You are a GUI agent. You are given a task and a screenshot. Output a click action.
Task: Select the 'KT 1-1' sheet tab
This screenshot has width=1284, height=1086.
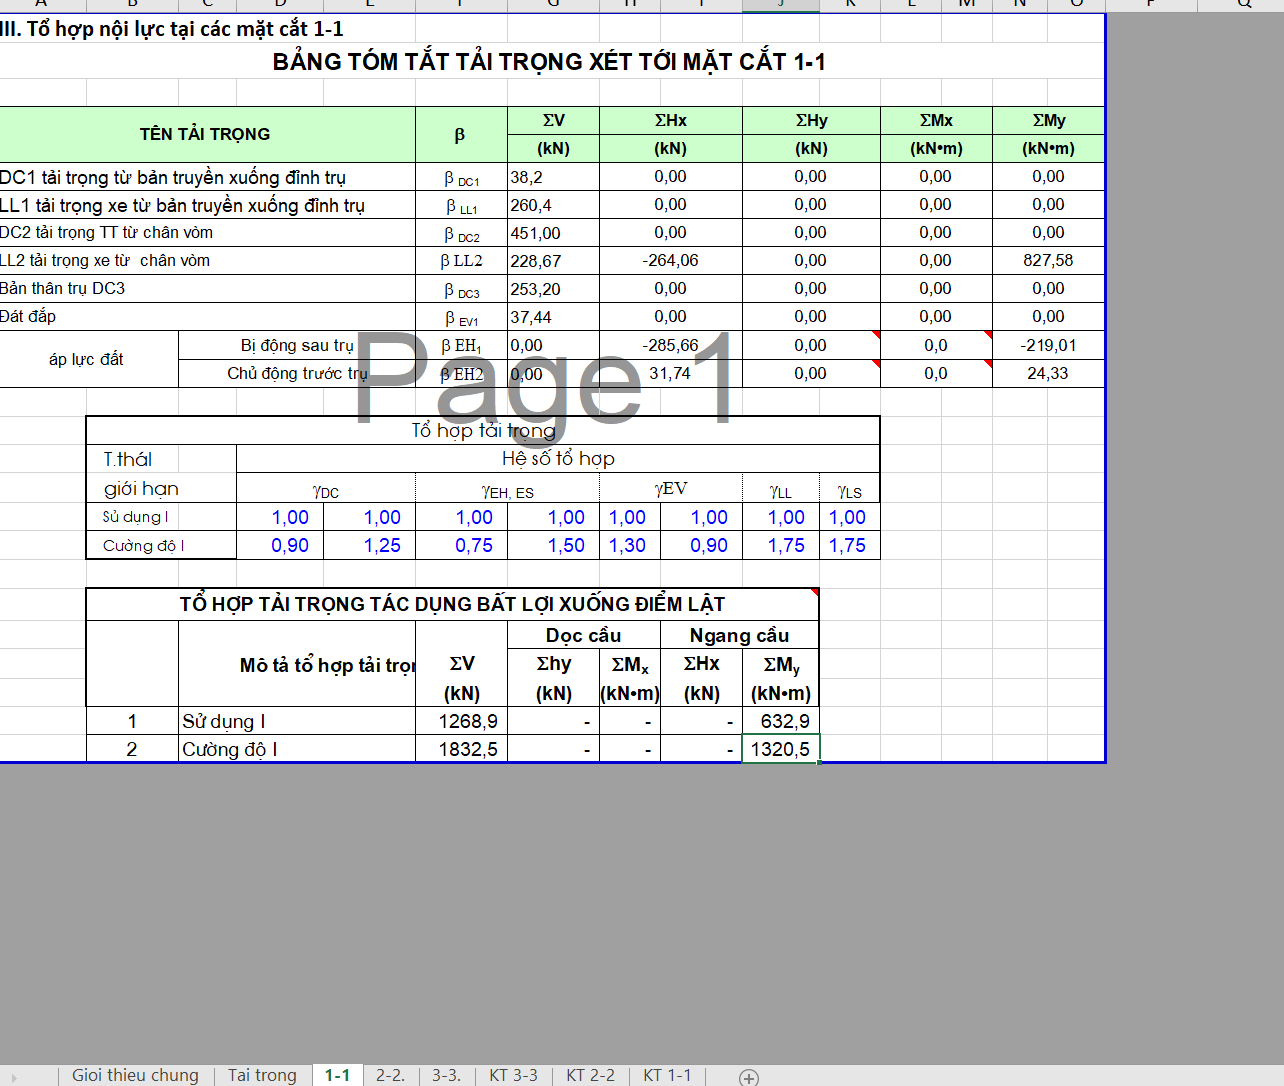point(667,1075)
